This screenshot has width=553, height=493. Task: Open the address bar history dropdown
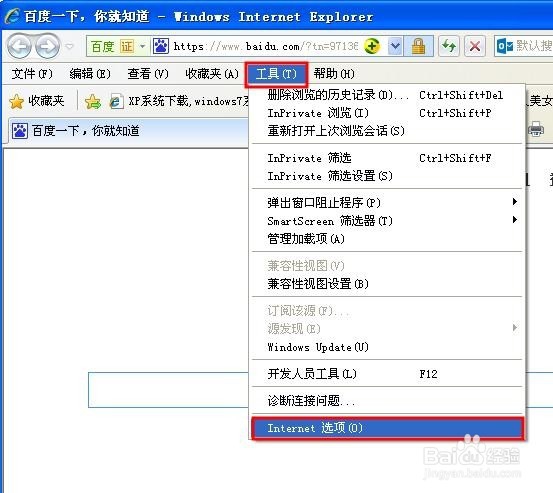coord(396,46)
